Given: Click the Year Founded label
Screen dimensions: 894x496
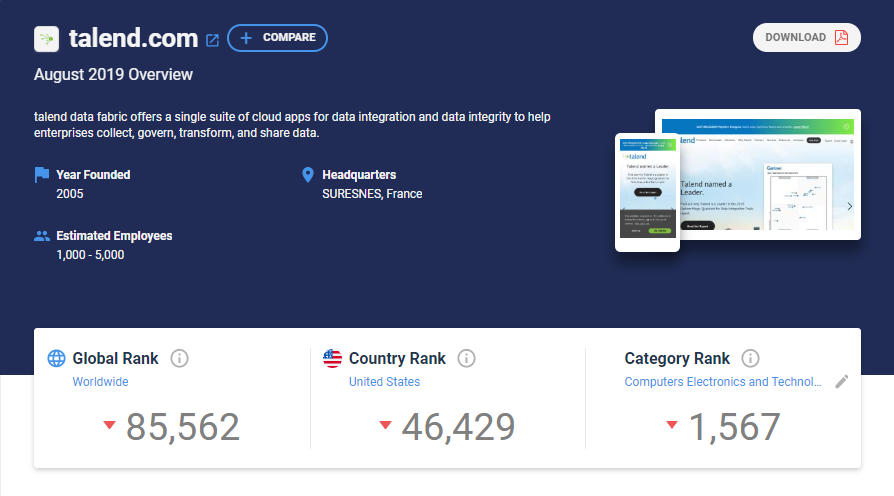Looking at the screenshot, I should [93, 174].
